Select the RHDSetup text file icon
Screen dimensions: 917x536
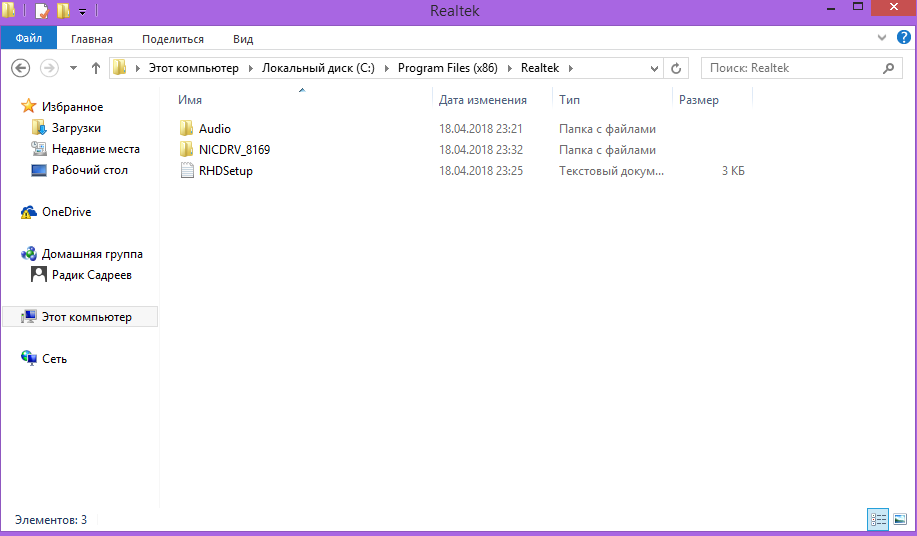(187, 171)
